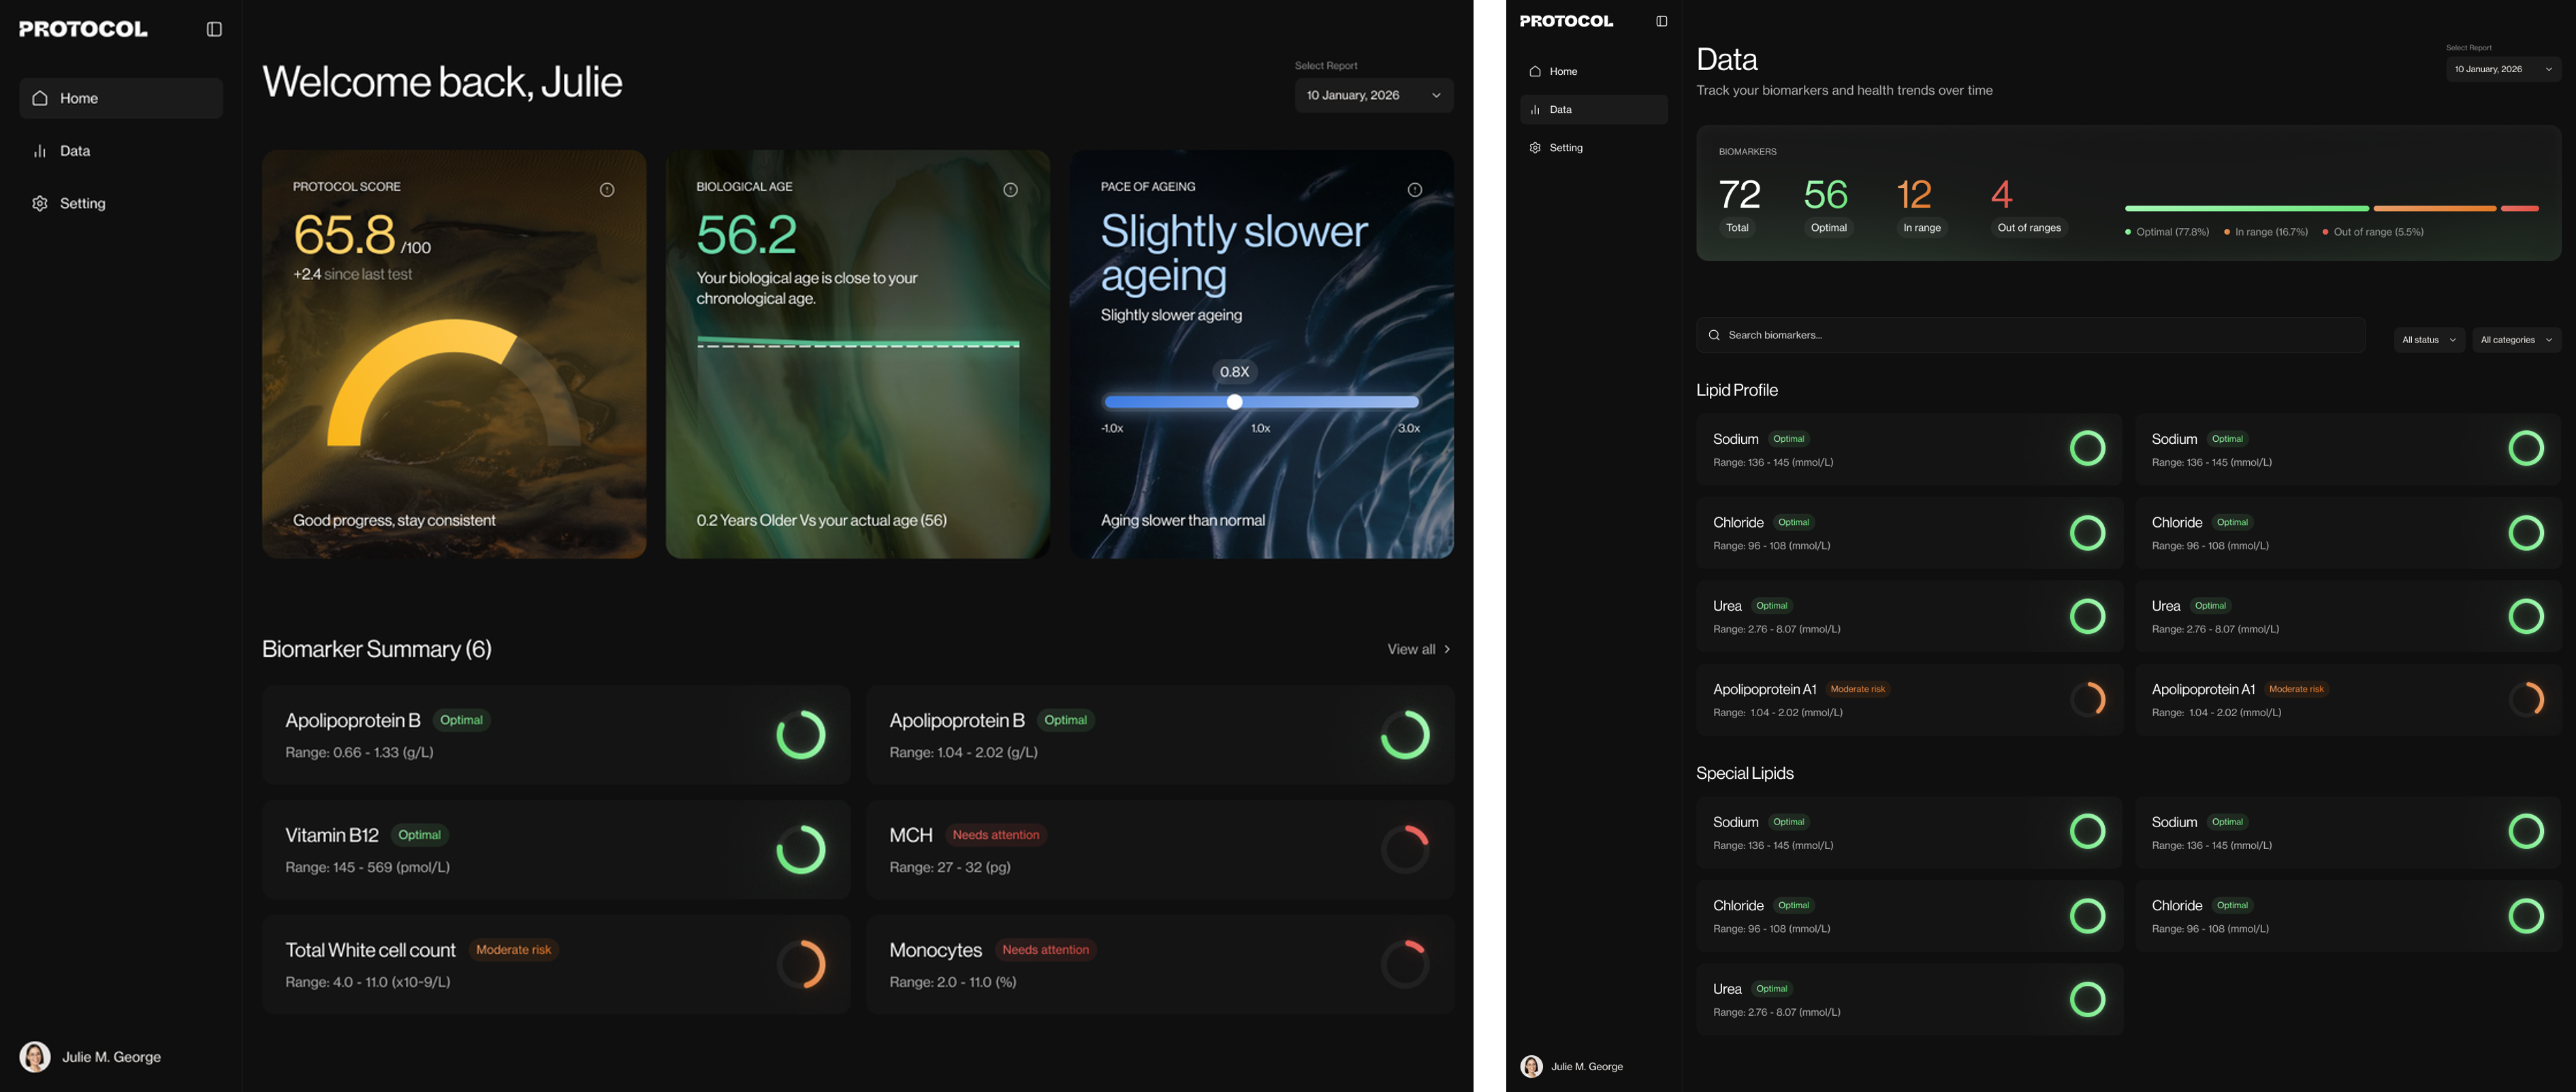Click the bar chart Data icon in the Welcome sidebar
The height and width of the screenshot is (1092, 2576).
[40, 151]
